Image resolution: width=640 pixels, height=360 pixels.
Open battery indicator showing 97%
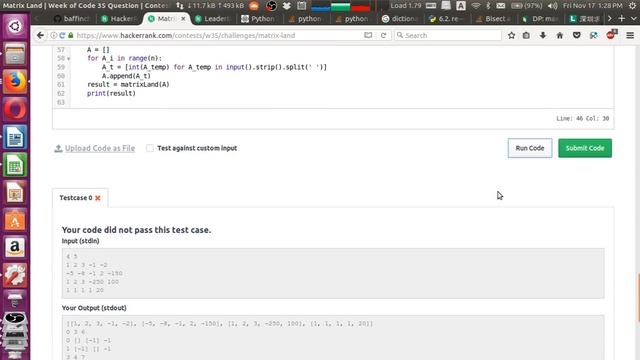click(x=527, y=6)
